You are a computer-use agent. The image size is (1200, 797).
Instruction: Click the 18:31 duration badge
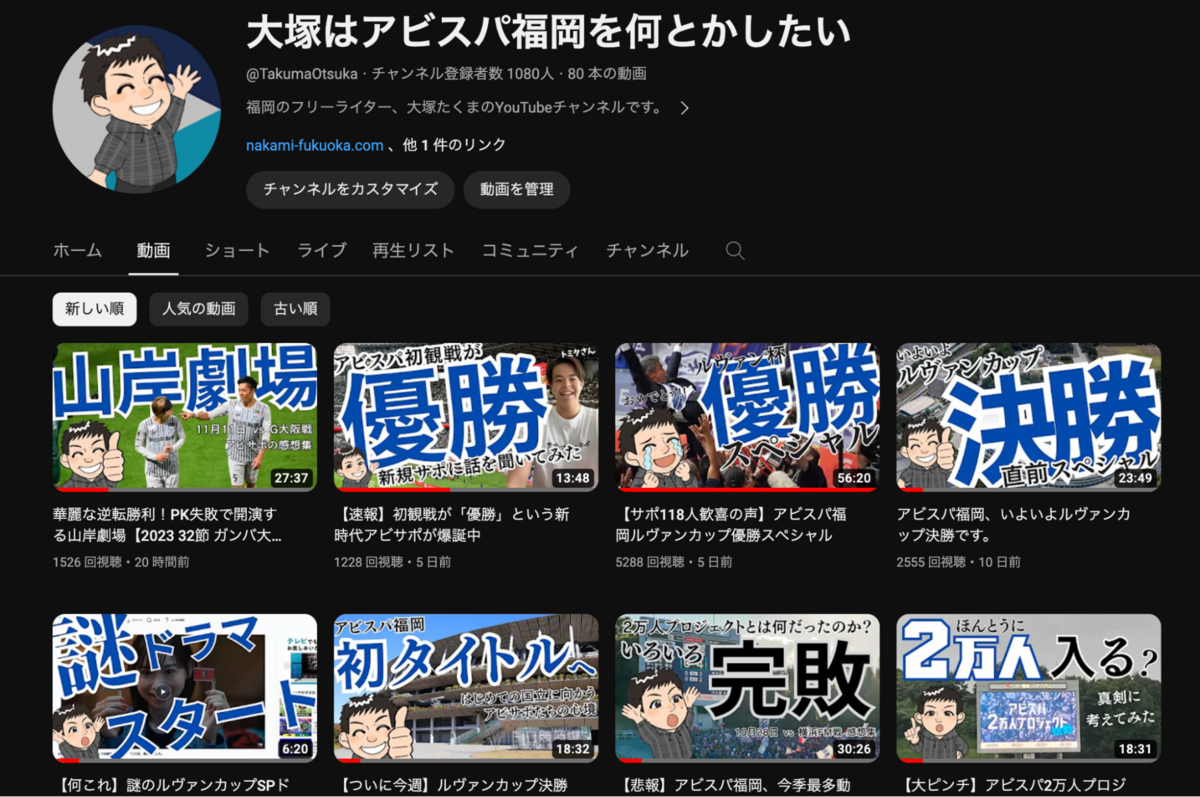[x=1135, y=749]
